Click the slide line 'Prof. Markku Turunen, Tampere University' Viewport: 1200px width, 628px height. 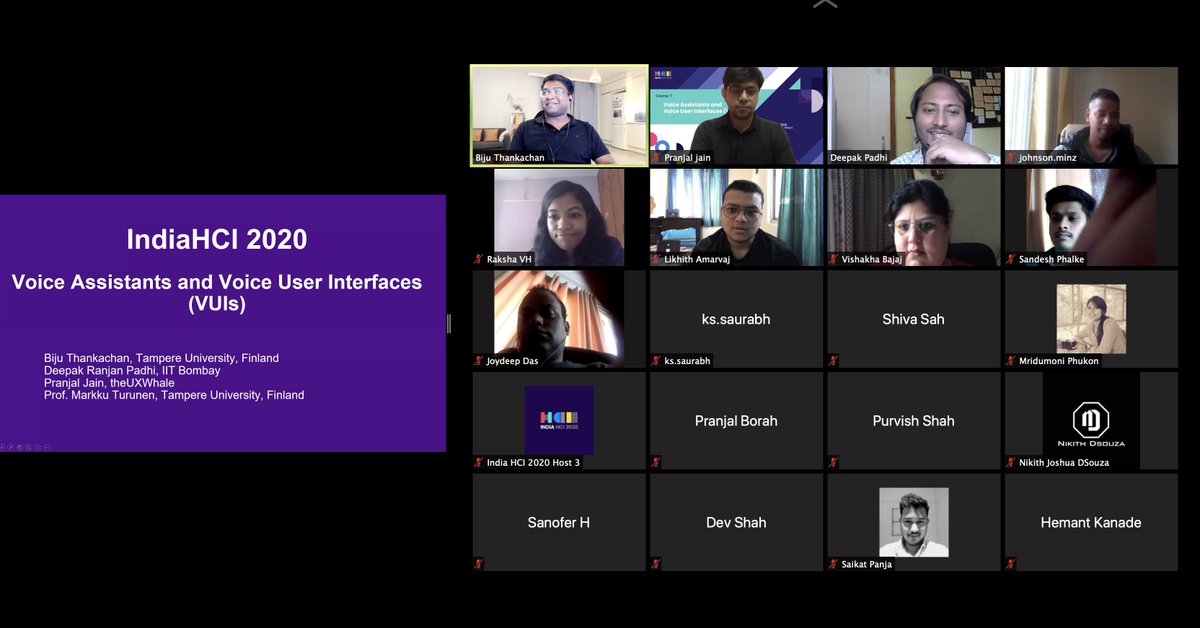174,395
